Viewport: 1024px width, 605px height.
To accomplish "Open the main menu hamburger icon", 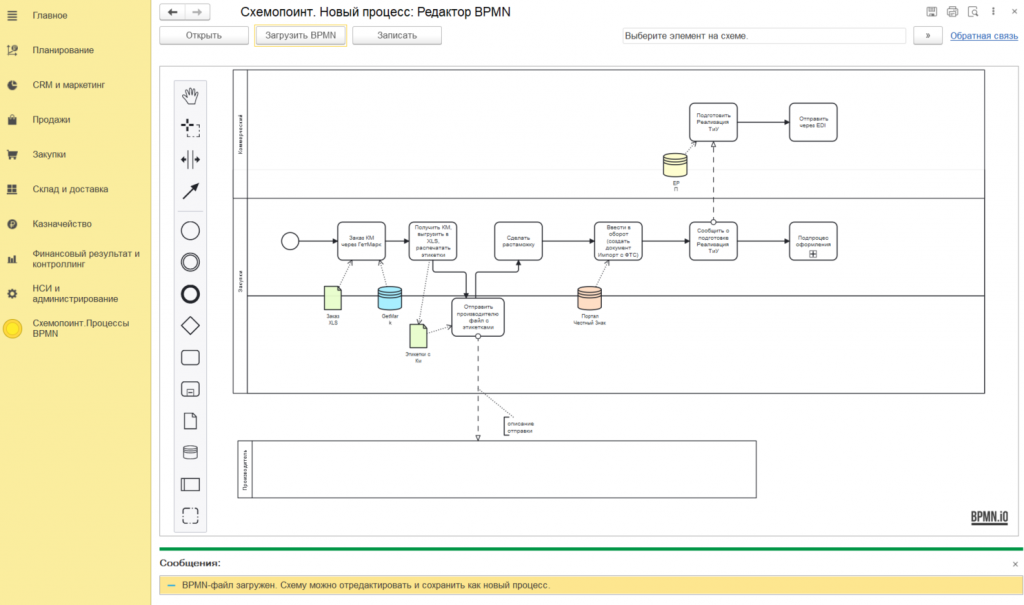I will point(12,15).
